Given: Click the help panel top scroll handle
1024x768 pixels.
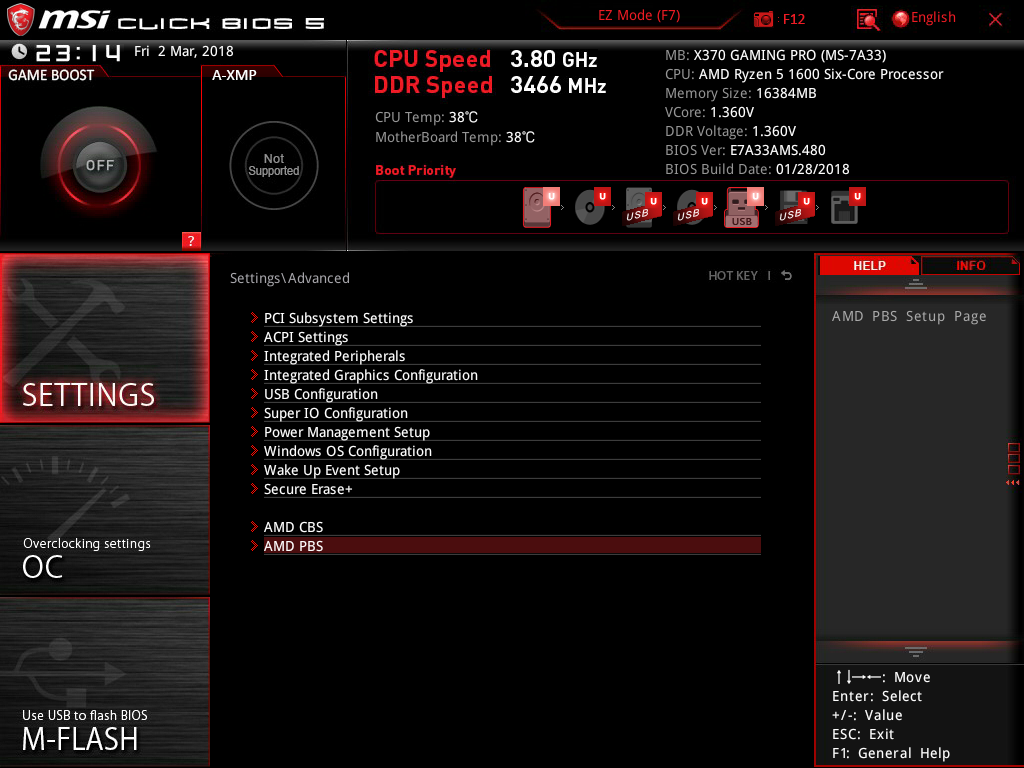Looking at the screenshot, I should tap(916, 284).
